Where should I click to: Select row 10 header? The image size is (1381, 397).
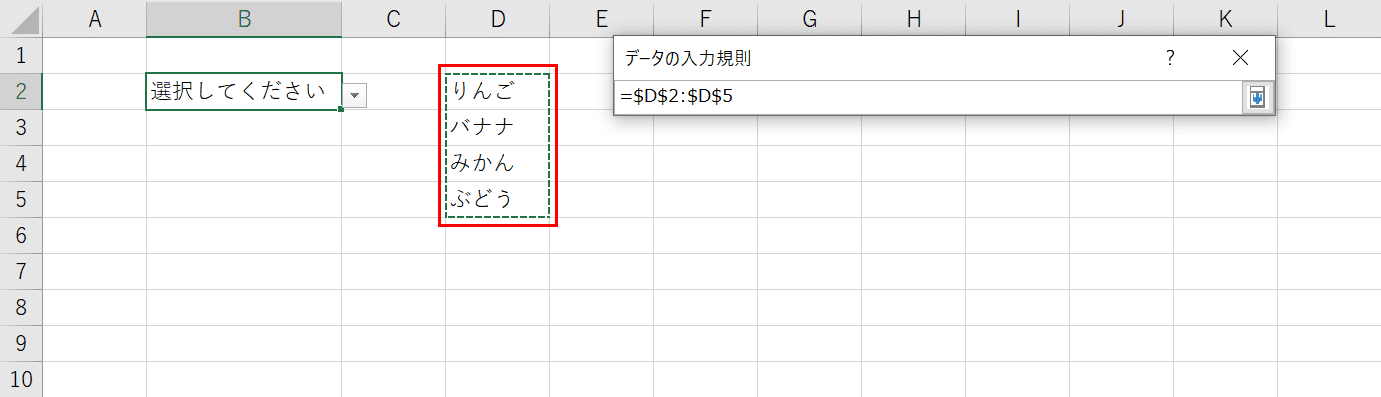(x=22, y=379)
